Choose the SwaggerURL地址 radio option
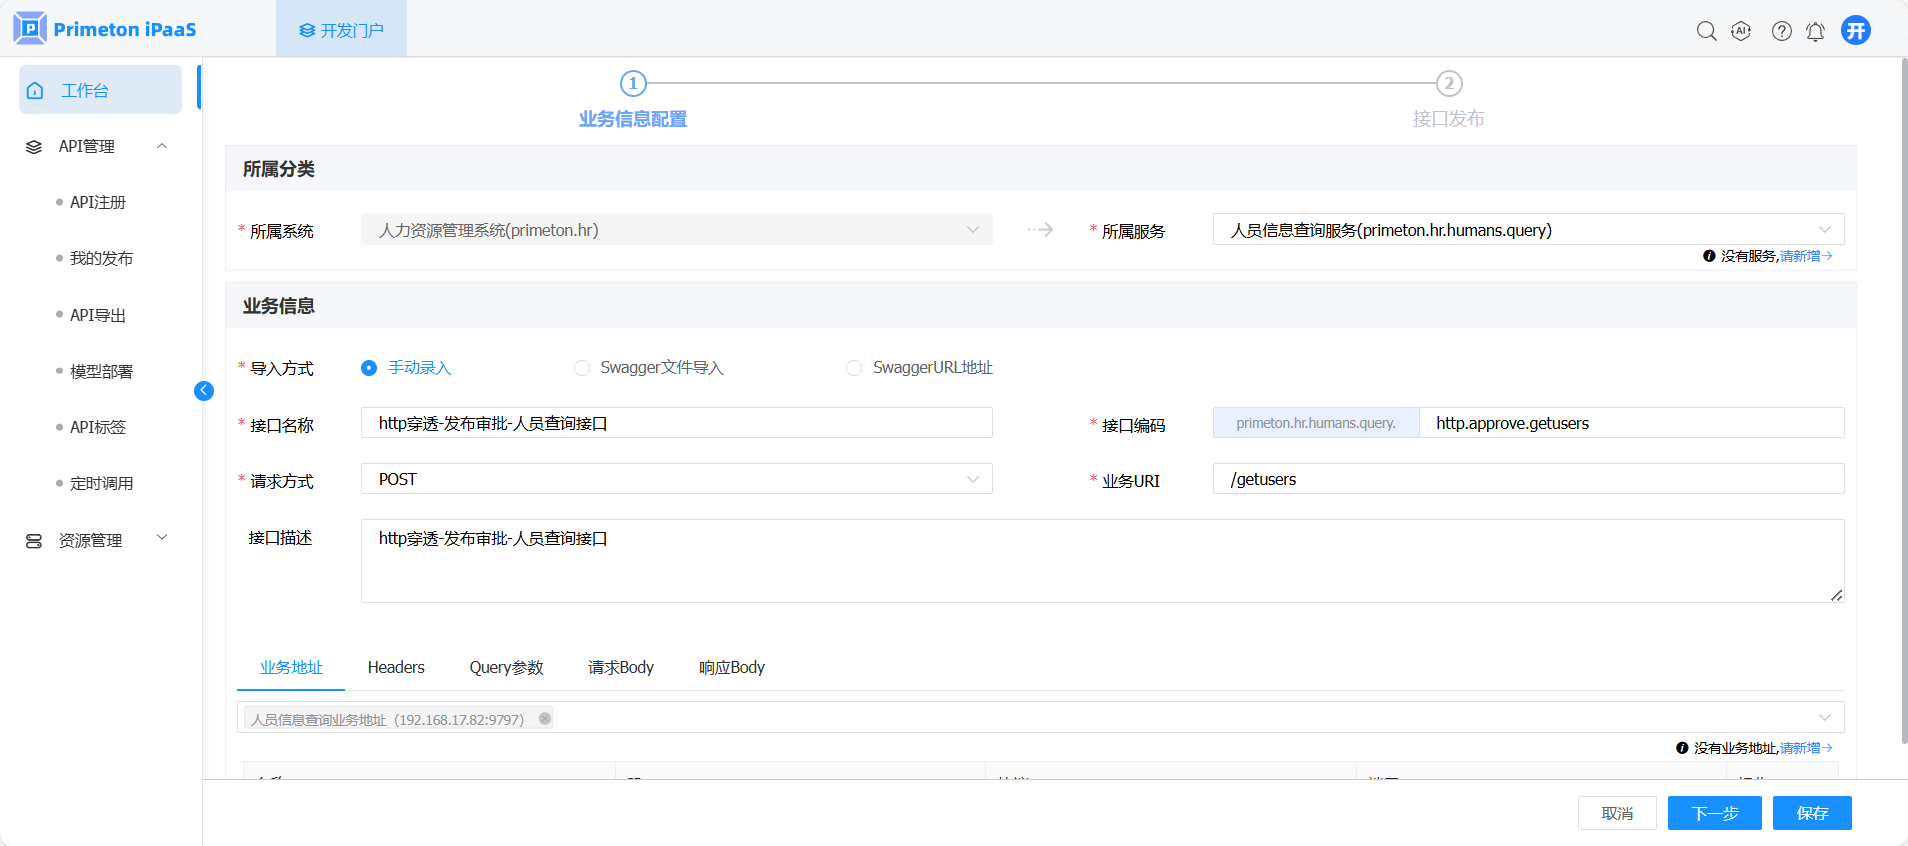Screen dimensions: 1908x846 click(854, 368)
